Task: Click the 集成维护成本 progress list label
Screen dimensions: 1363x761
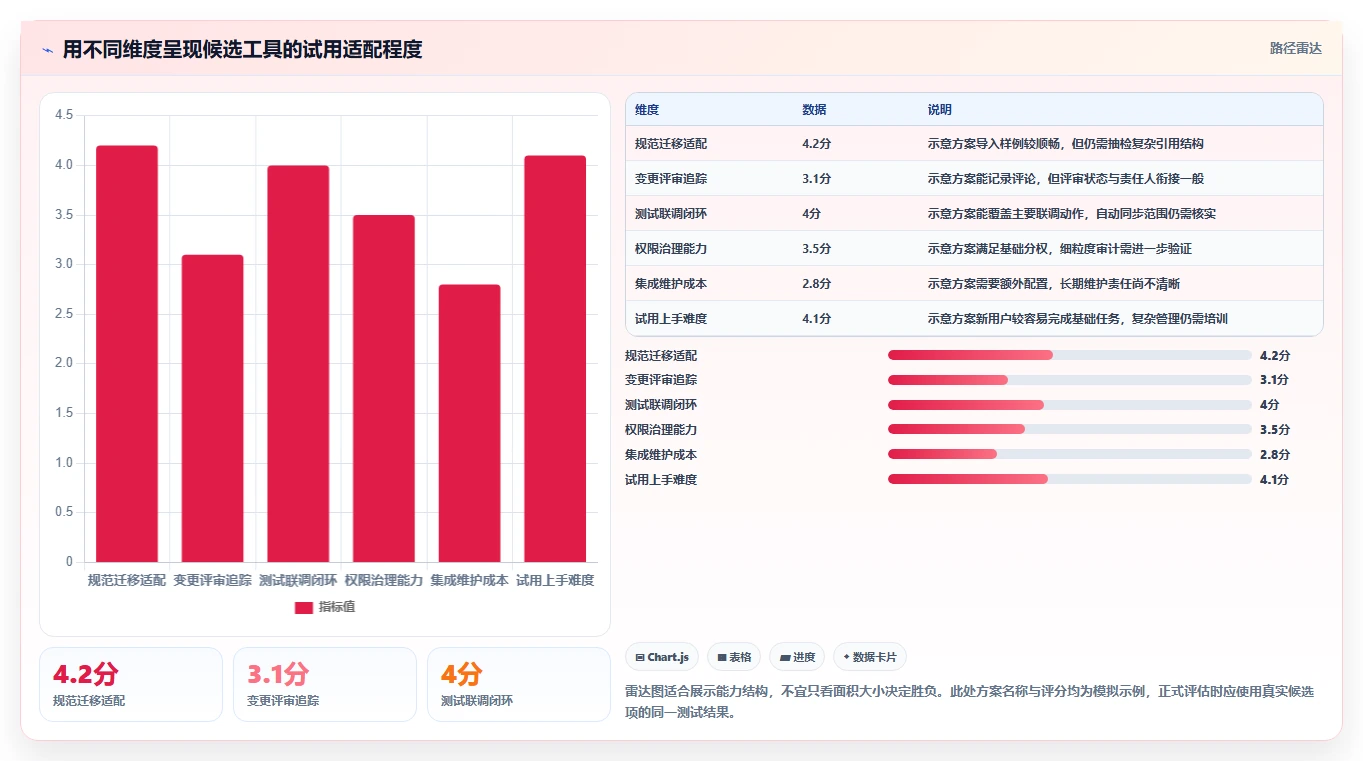Action: 661,454
